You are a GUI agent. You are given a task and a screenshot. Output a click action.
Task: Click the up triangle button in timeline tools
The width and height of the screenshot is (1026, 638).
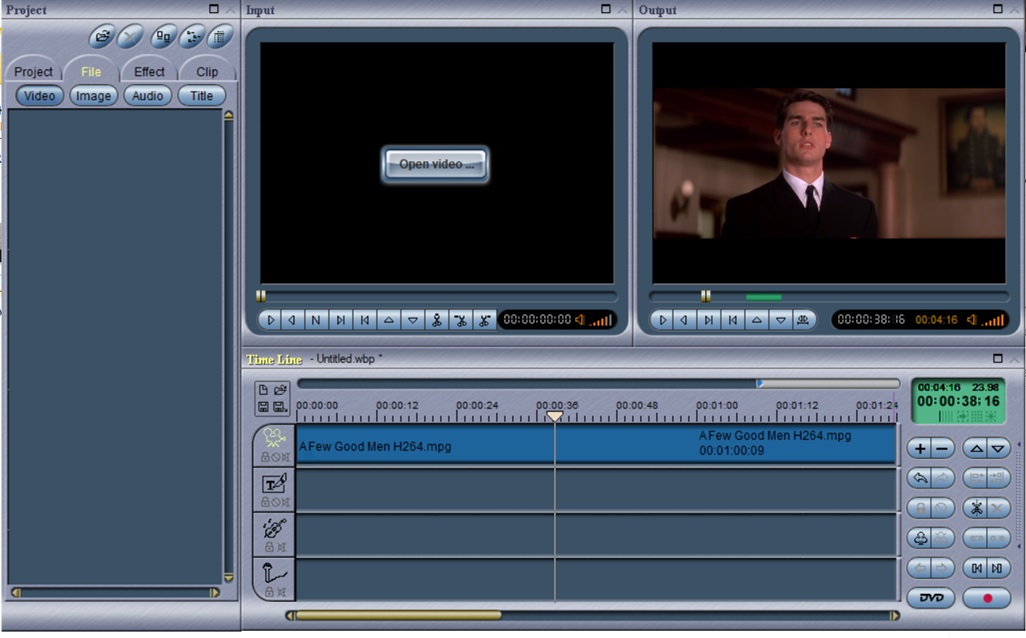[x=976, y=448]
